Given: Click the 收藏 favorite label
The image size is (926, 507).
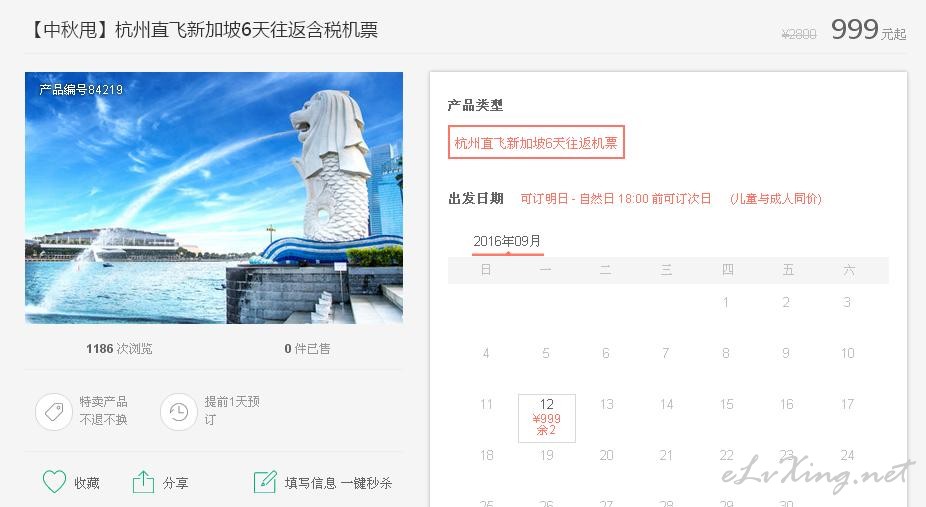Looking at the screenshot, I should click(86, 483).
